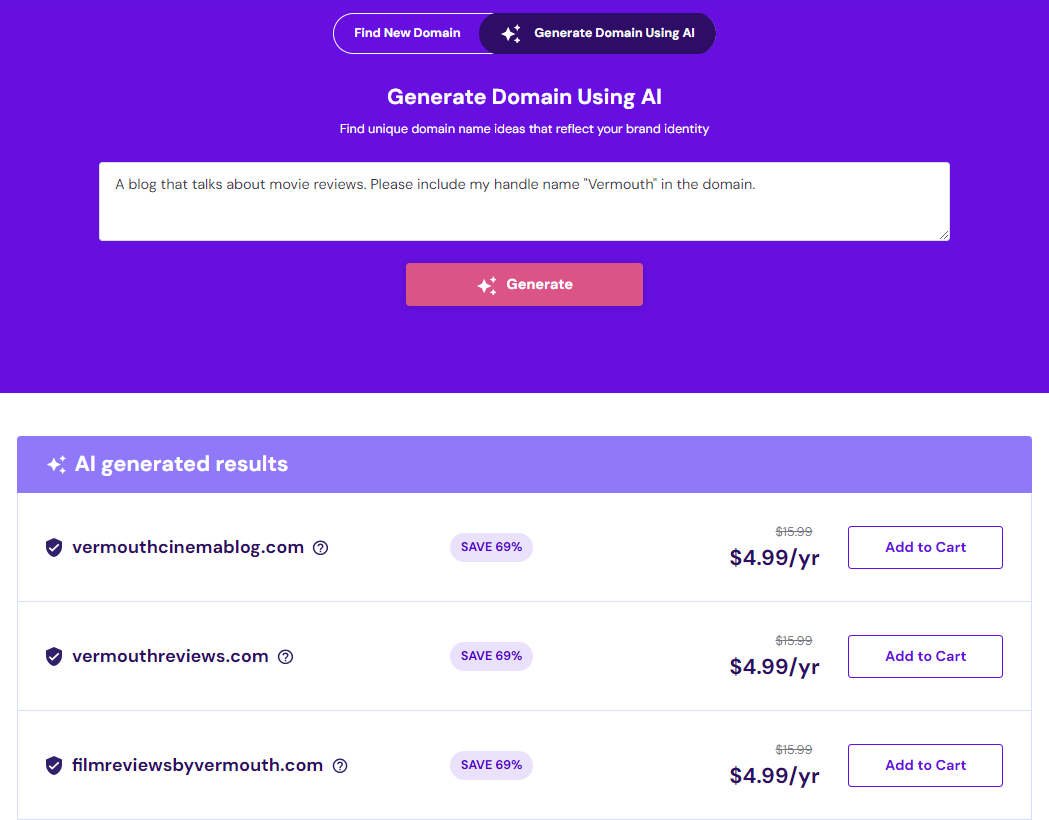Add filmreviewsbyvermouth.com to cart

[x=925, y=765]
